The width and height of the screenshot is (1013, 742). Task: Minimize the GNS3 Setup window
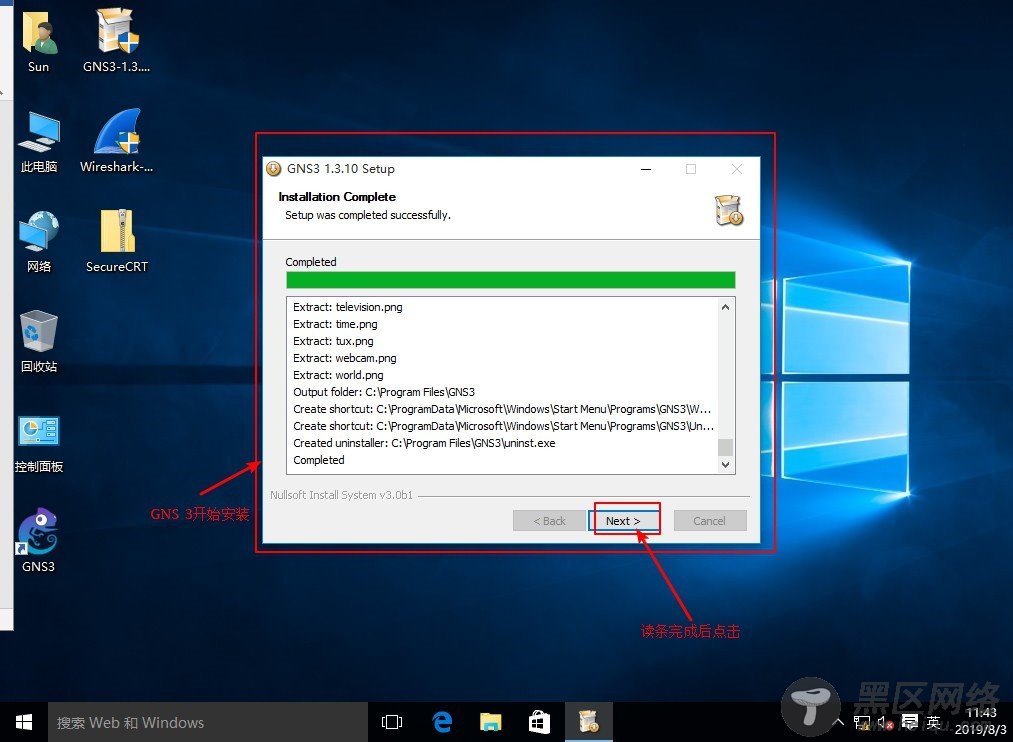(646, 169)
